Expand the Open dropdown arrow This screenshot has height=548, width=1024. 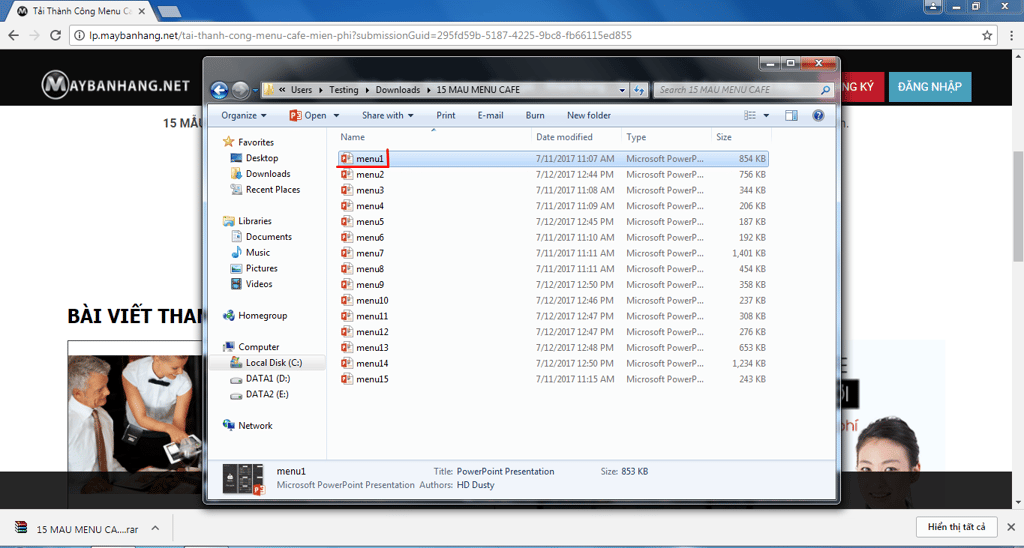click(336, 116)
